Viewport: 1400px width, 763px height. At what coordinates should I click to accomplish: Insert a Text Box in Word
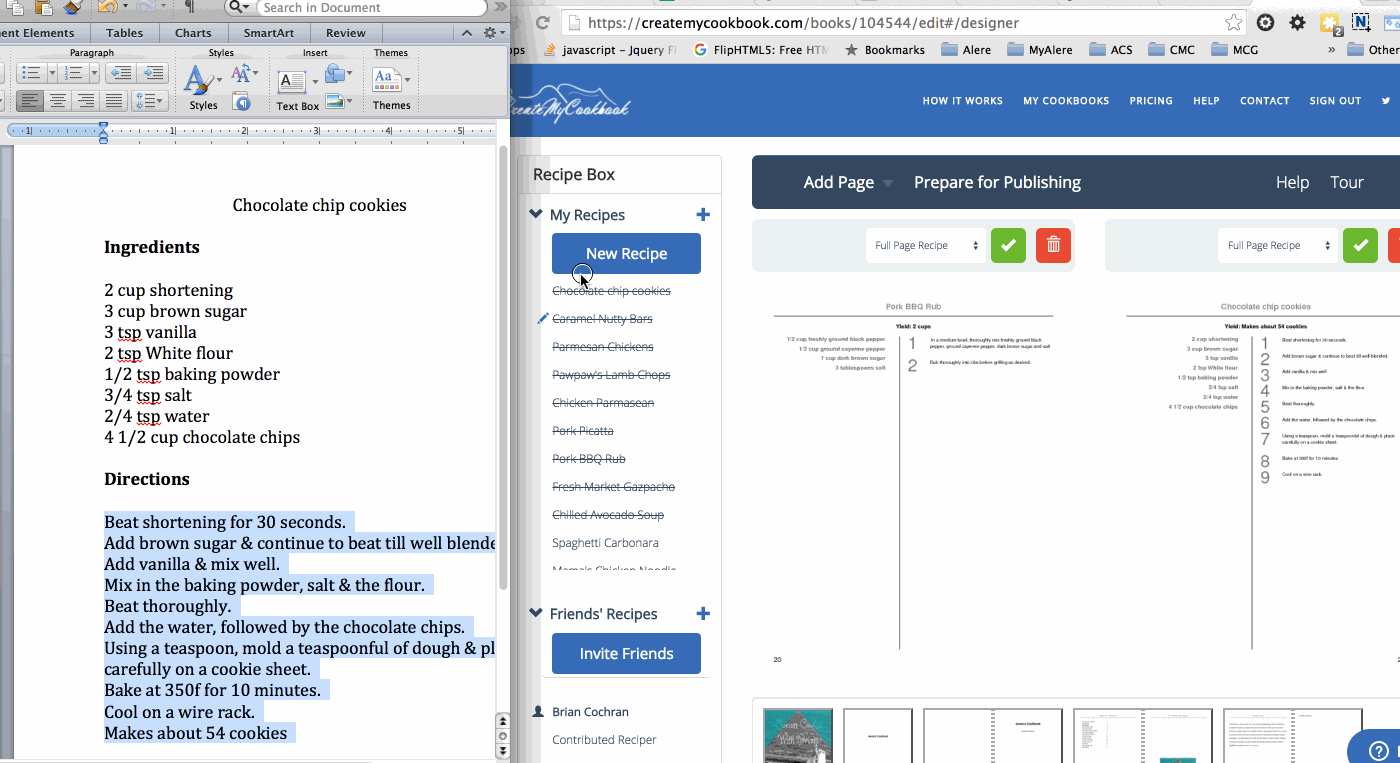[291, 81]
